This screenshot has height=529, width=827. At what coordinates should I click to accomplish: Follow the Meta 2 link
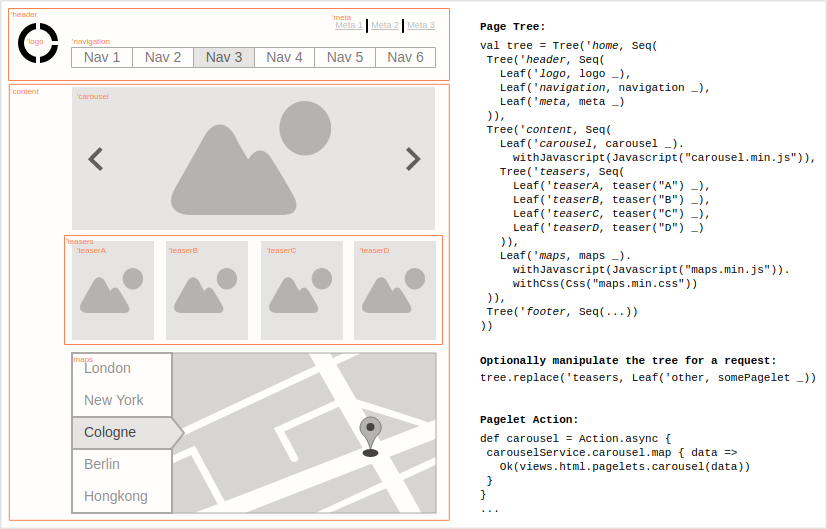pos(384,25)
